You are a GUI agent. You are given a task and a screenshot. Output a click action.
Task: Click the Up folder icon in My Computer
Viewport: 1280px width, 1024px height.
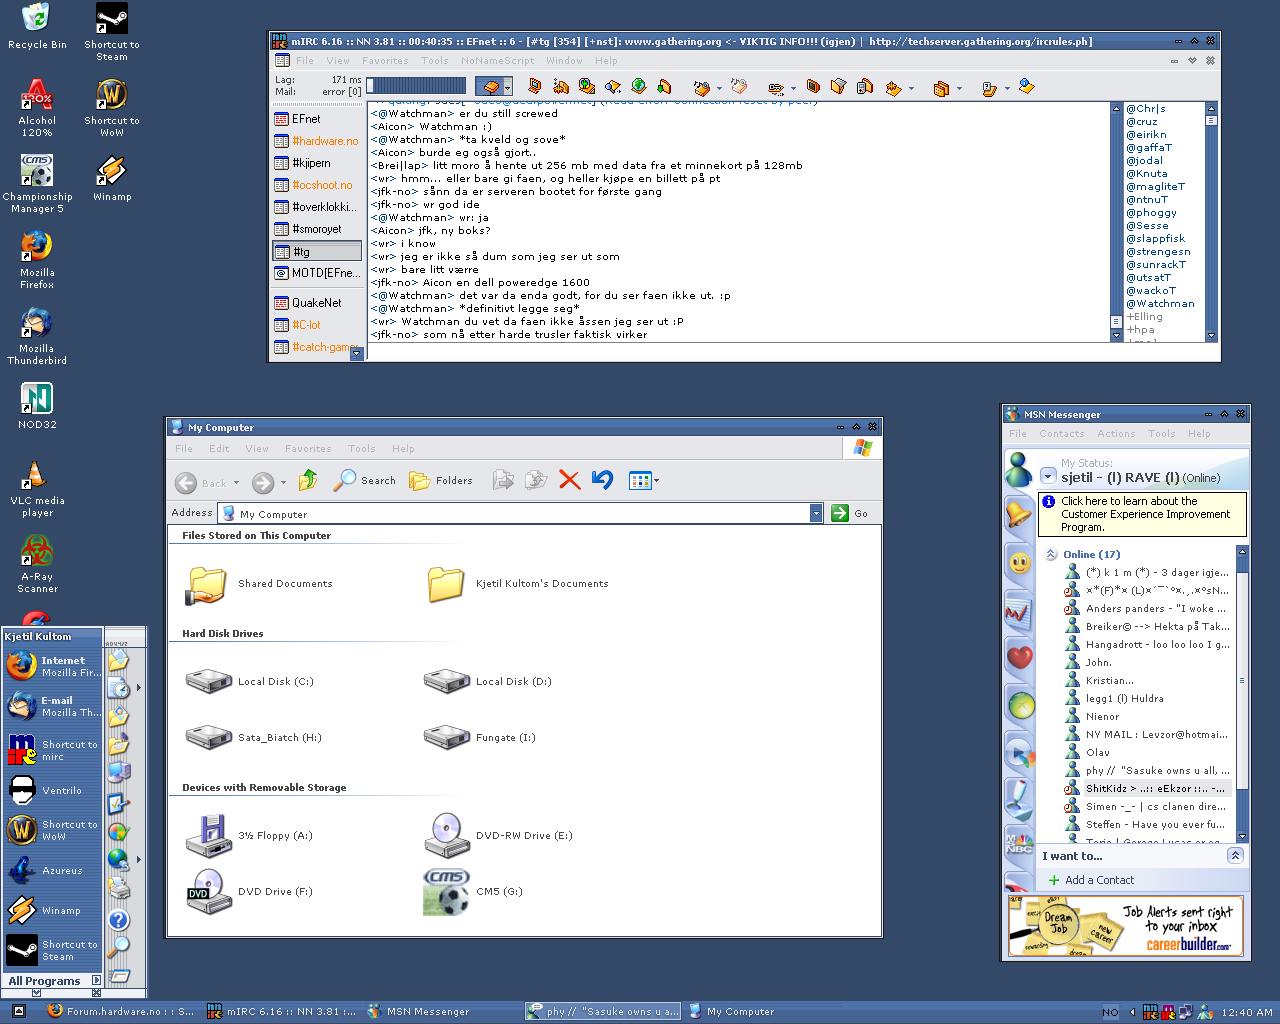308,481
